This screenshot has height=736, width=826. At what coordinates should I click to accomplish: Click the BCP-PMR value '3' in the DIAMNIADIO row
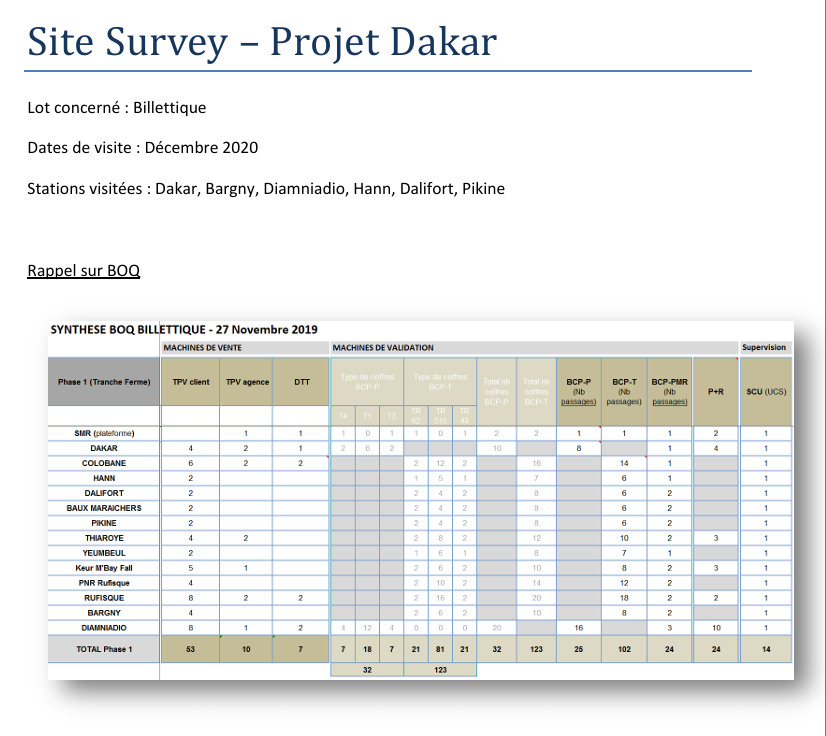670,628
